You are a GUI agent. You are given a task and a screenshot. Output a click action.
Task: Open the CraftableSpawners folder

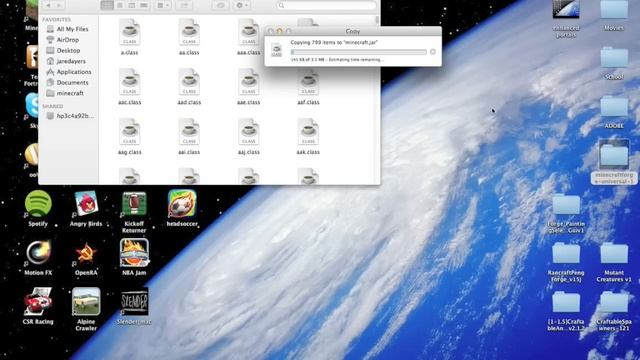coord(614,302)
